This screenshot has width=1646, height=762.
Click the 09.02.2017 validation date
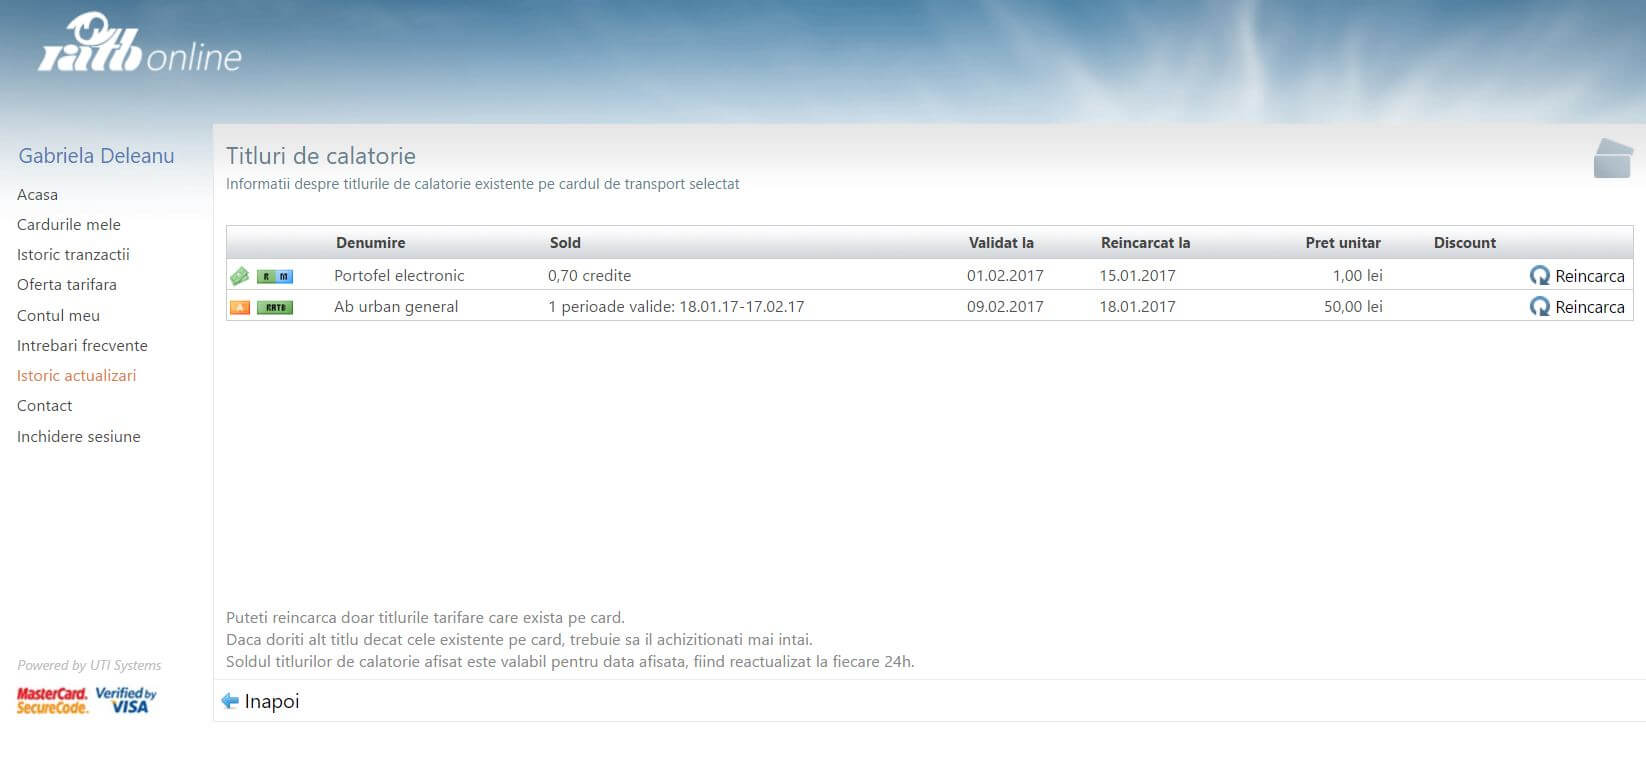[x=1005, y=307]
